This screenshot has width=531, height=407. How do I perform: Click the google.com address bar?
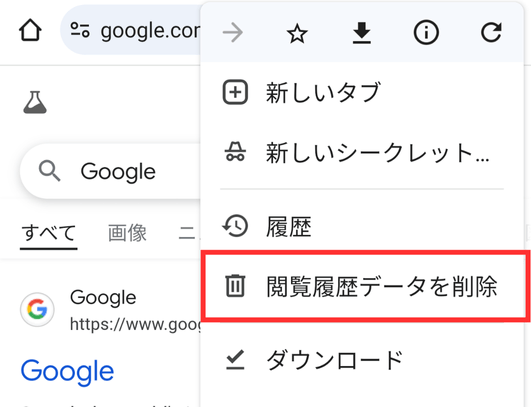(131, 30)
